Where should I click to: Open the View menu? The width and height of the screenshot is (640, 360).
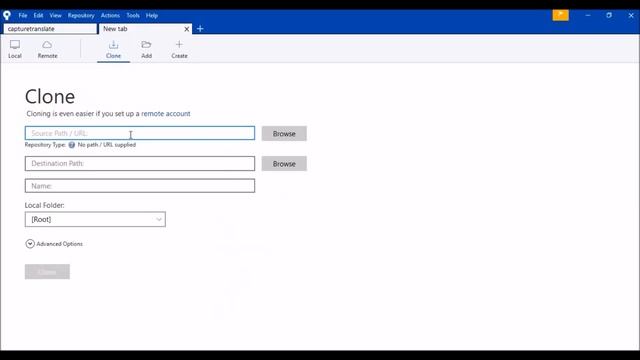[56, 16]
